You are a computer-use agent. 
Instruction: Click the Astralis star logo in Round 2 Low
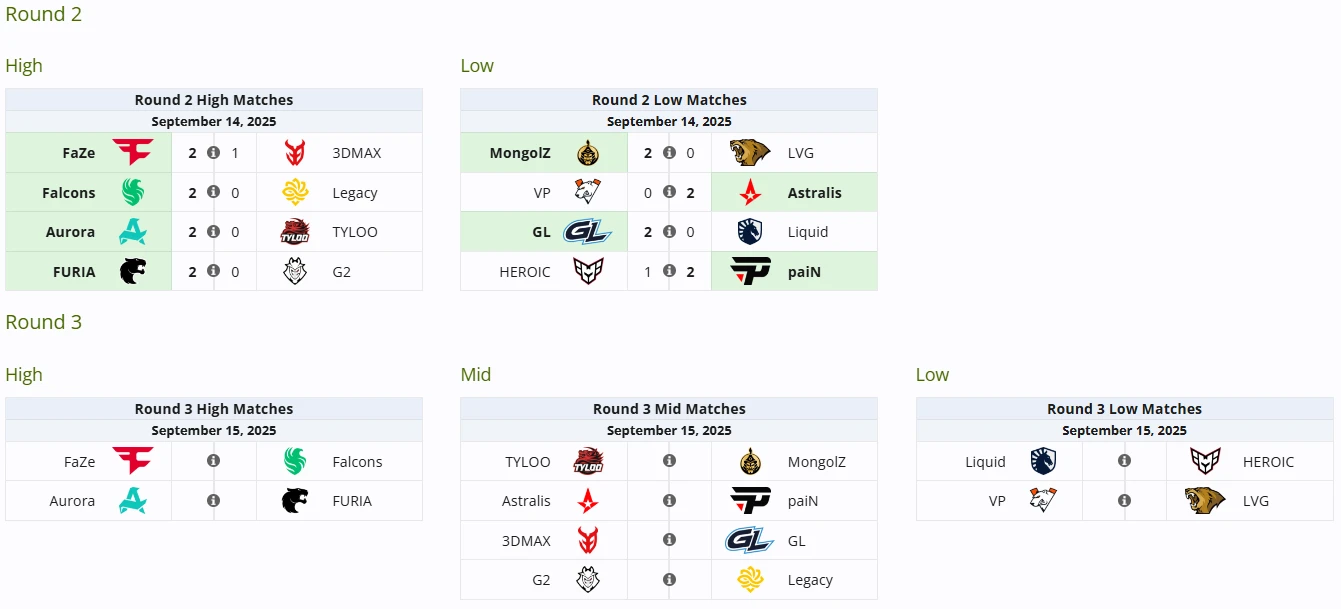coord(750,192)
